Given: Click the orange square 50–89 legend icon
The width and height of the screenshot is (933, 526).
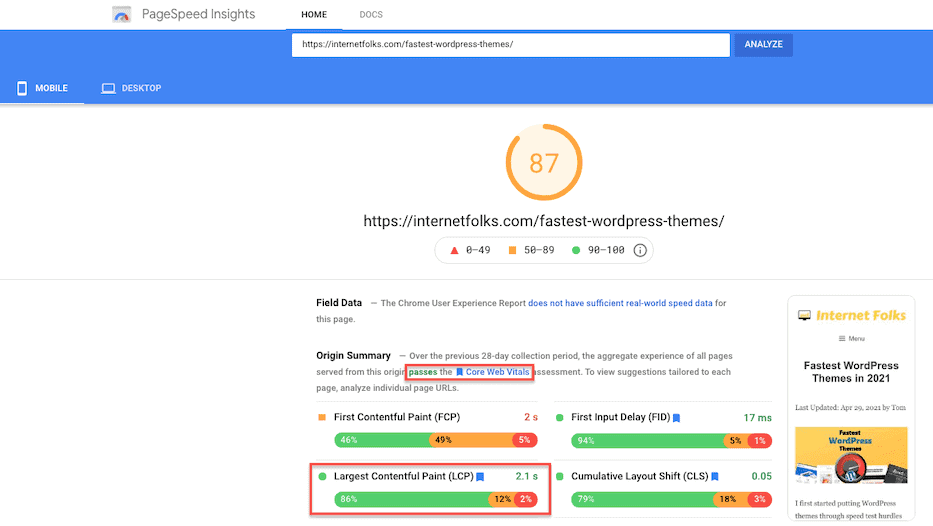Looking at the screenshot, I should [512, 251].
